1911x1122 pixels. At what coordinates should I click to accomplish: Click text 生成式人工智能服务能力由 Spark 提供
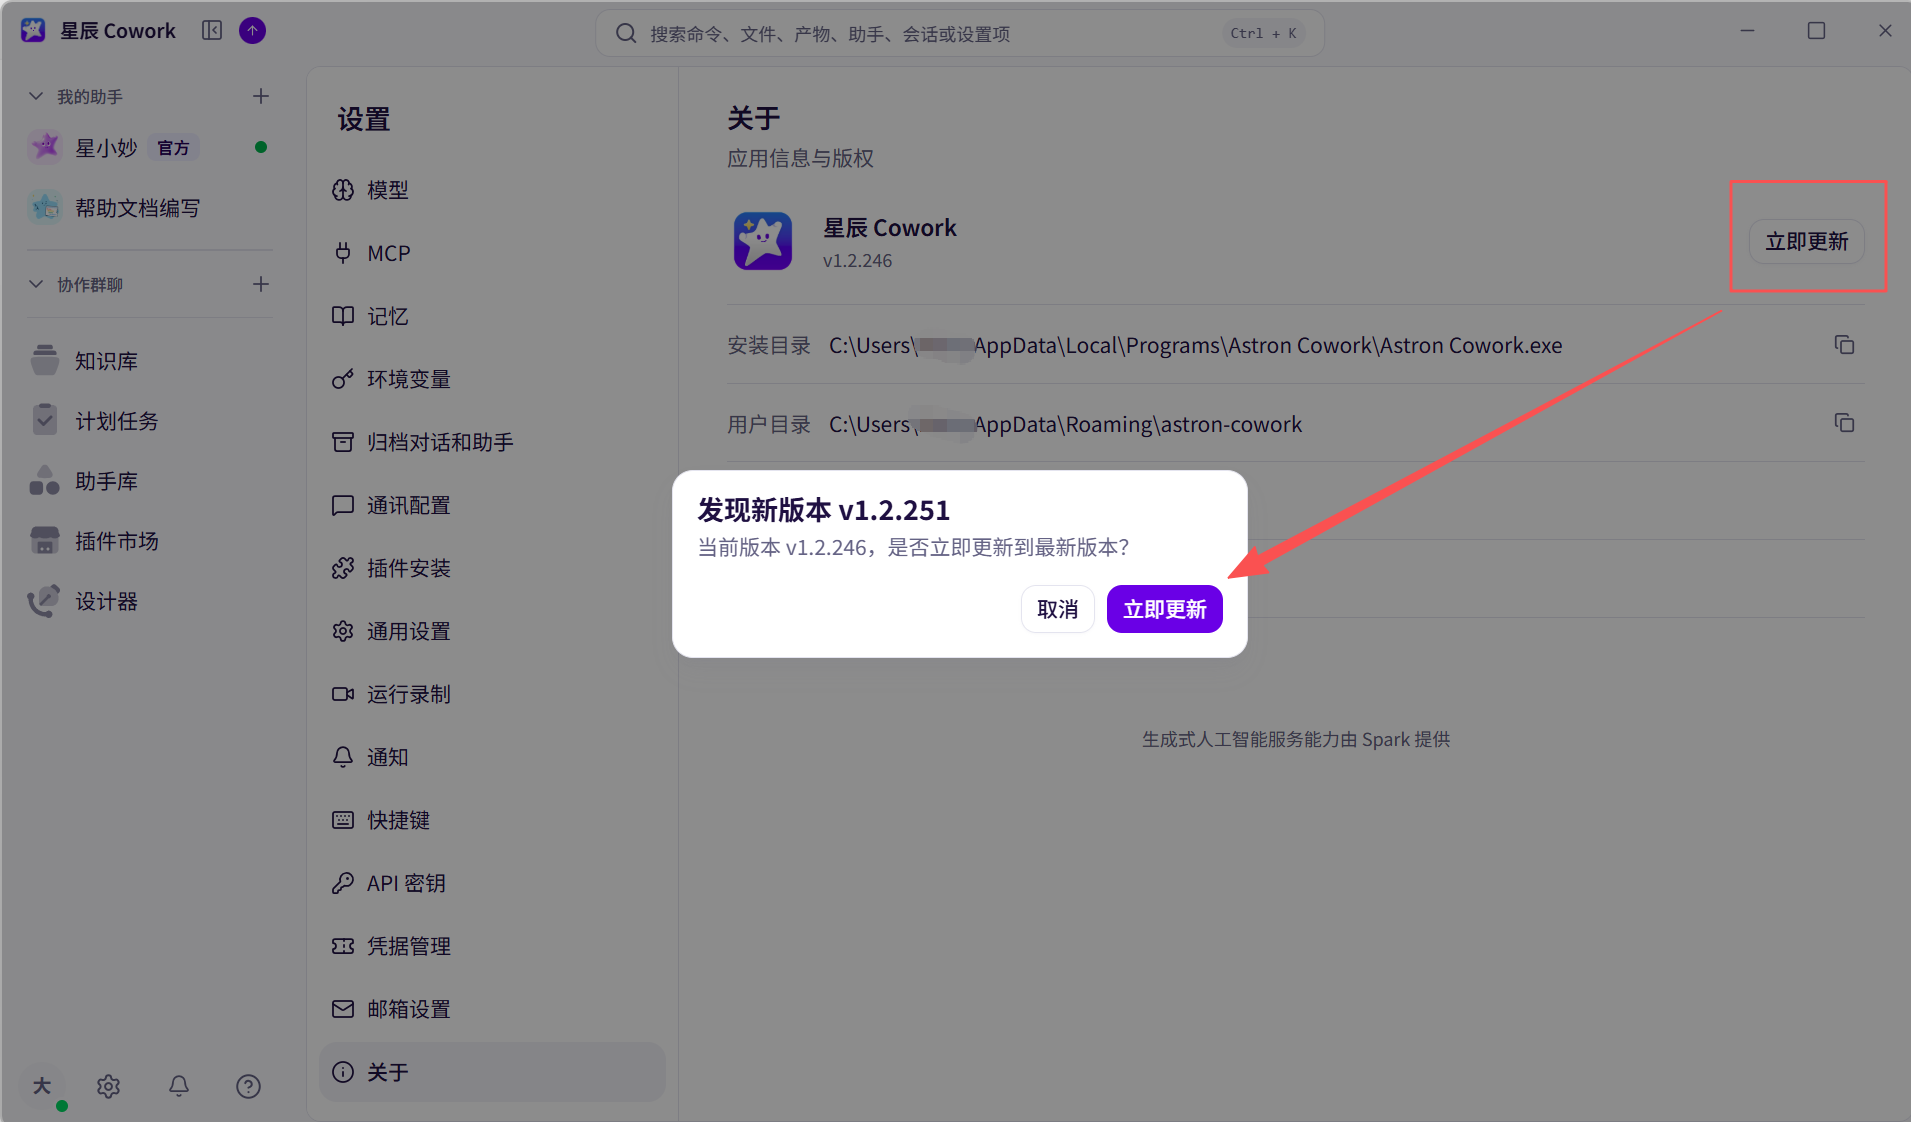[1296, 739]
